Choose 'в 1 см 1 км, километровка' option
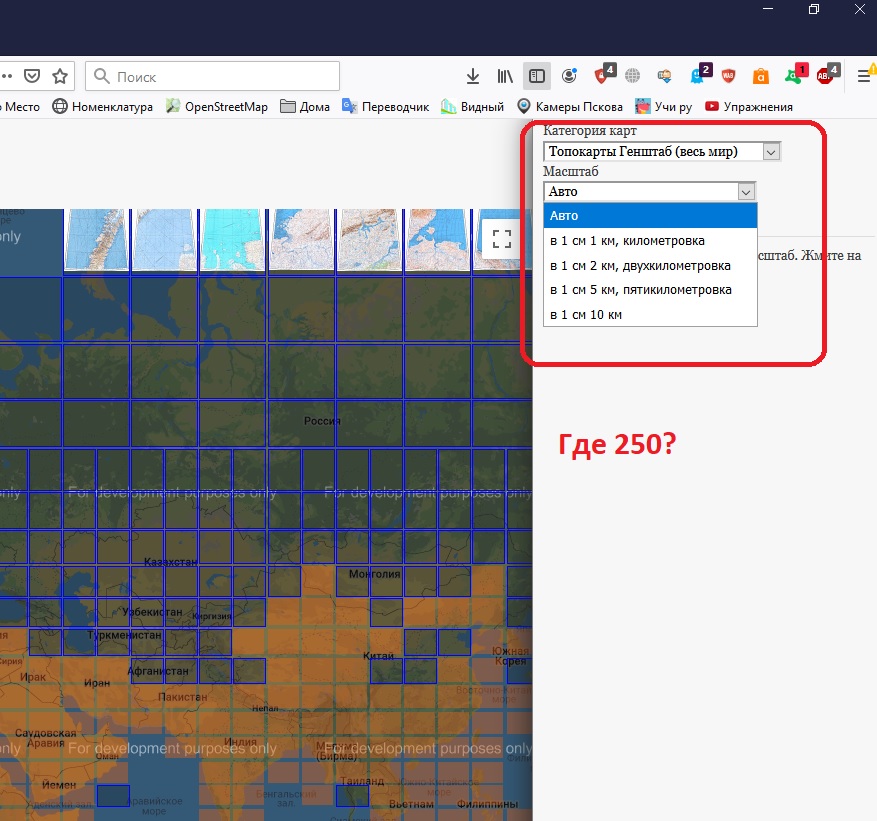The height and width of the screenshot is (821, 877). pyautogui.click(x=650, y=241)
